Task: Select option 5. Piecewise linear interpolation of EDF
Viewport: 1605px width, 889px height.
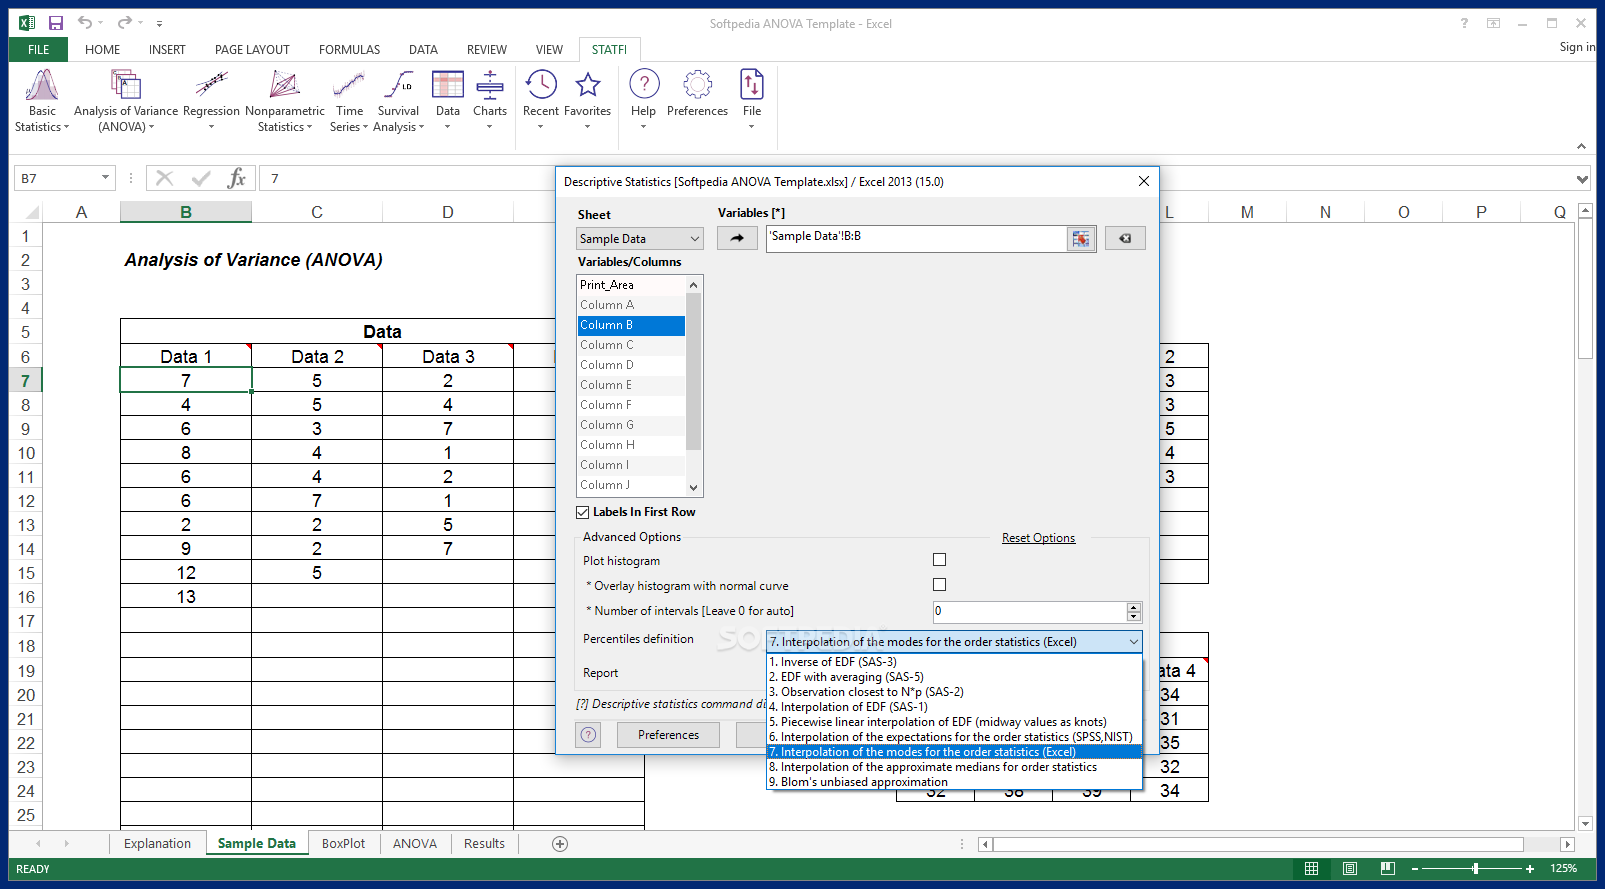Action: 954,722
